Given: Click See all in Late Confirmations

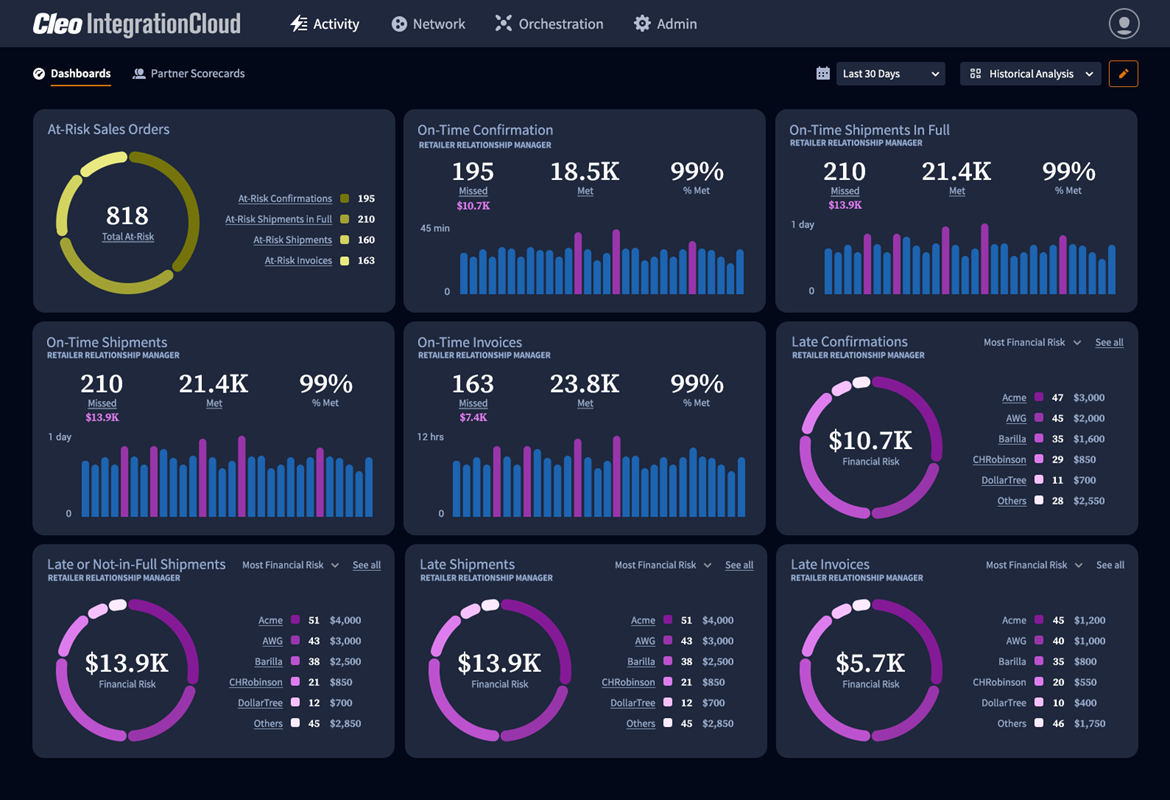Looking at the screenshot, I should pyautogui.click(x=1109, y=342).
